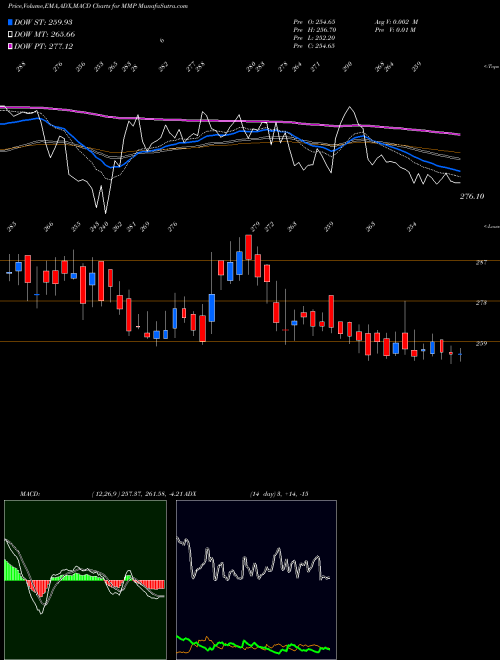500x660 pixels.
Task: Open the green MACD indicator chart panel
Action: 85,580
